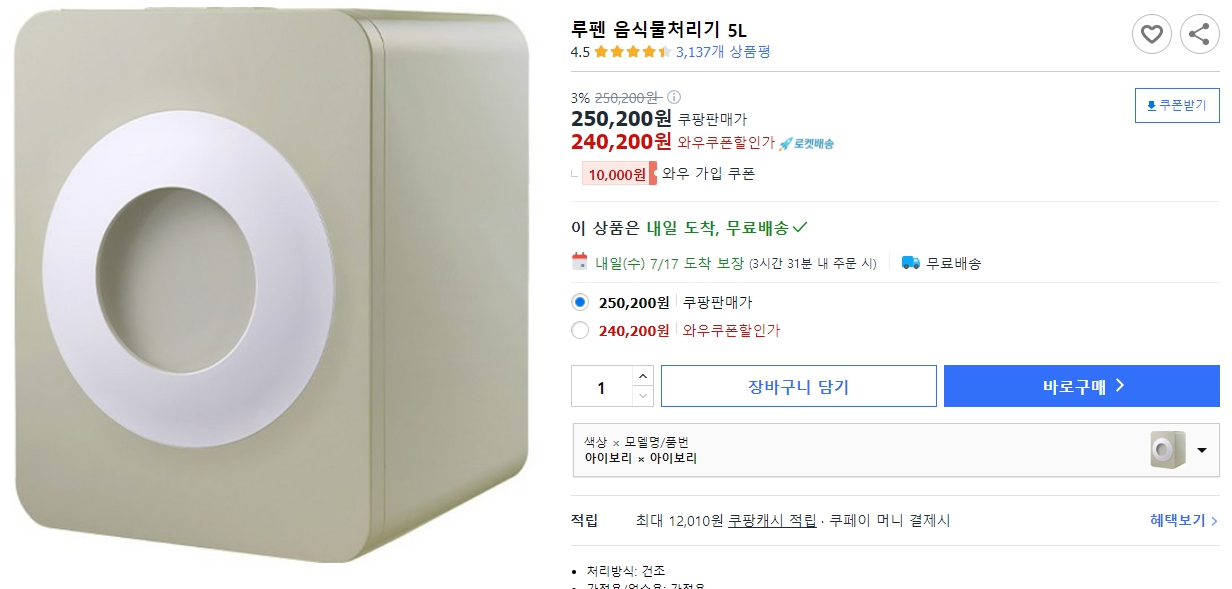Decrease quantity with the down arrow
1232x589 pixels.
643,394
